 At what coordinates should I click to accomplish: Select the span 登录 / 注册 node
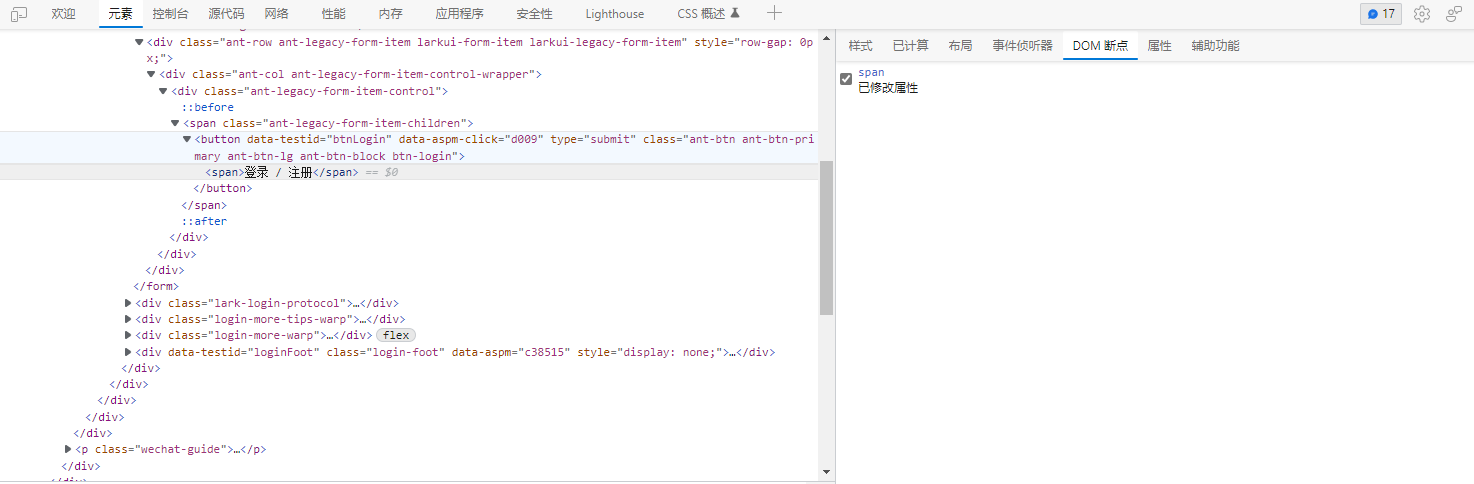pos(409,172)
